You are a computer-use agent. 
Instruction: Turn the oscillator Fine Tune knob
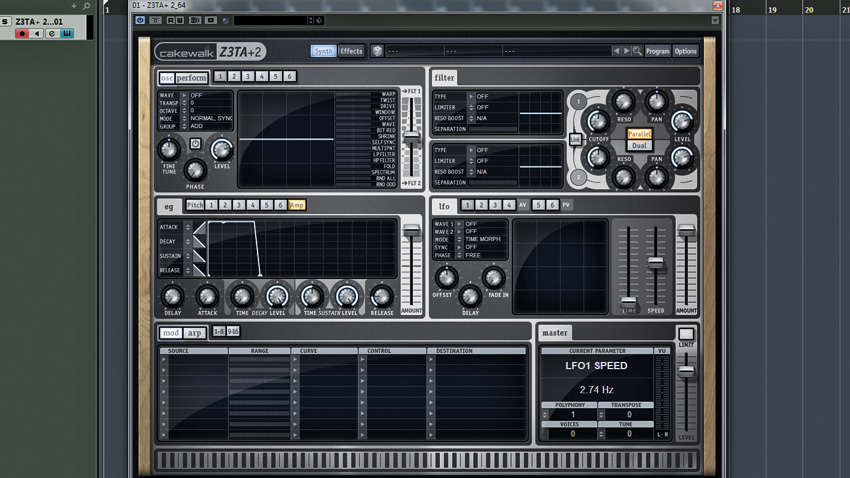point(169,149)
